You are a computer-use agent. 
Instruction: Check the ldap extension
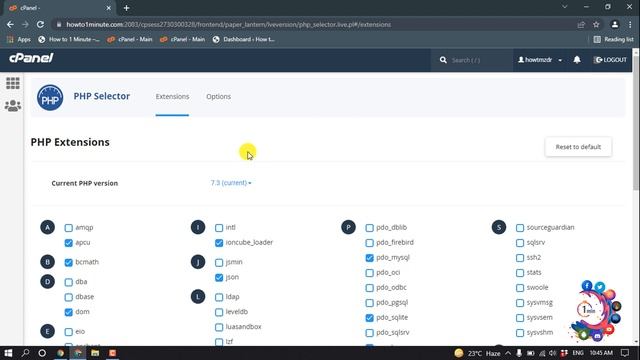(x=219, y=297)
